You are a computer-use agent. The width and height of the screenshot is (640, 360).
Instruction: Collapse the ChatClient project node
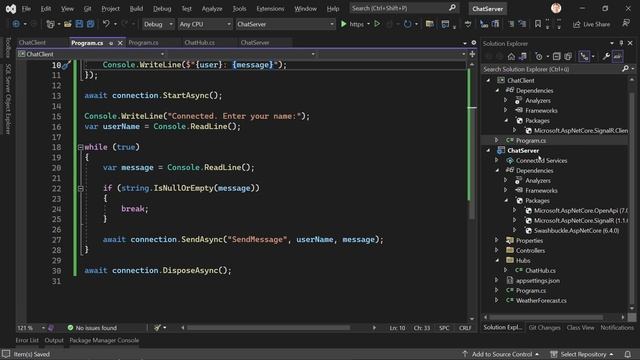(488, 80)
